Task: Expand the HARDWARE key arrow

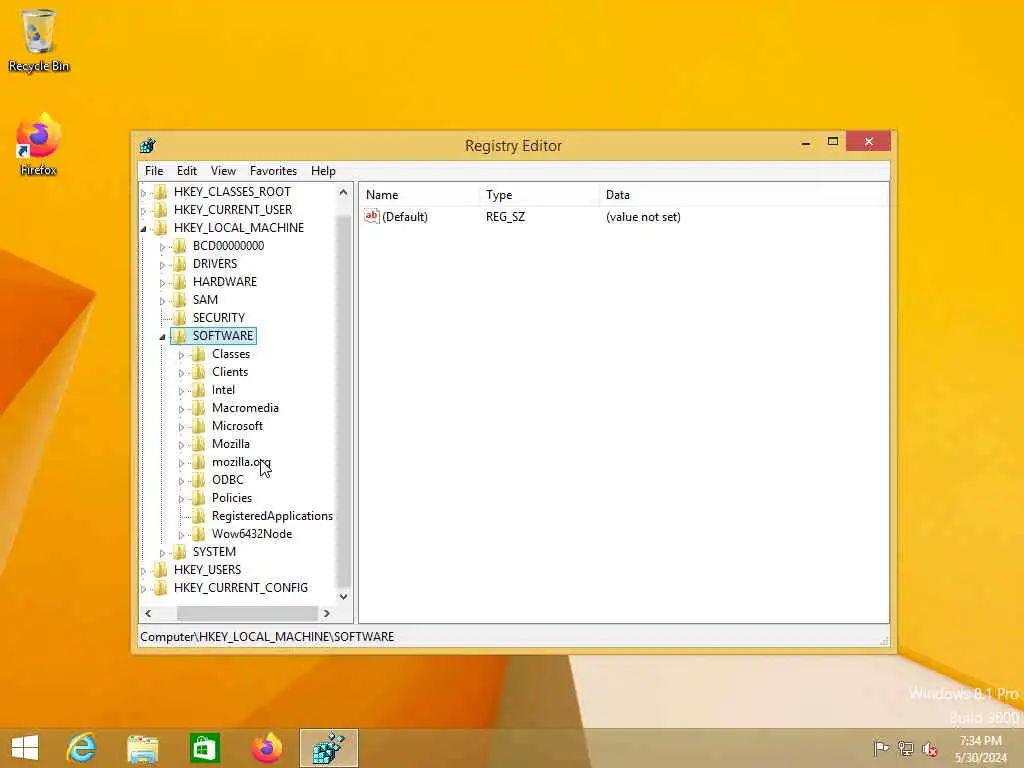Action: 163,283
